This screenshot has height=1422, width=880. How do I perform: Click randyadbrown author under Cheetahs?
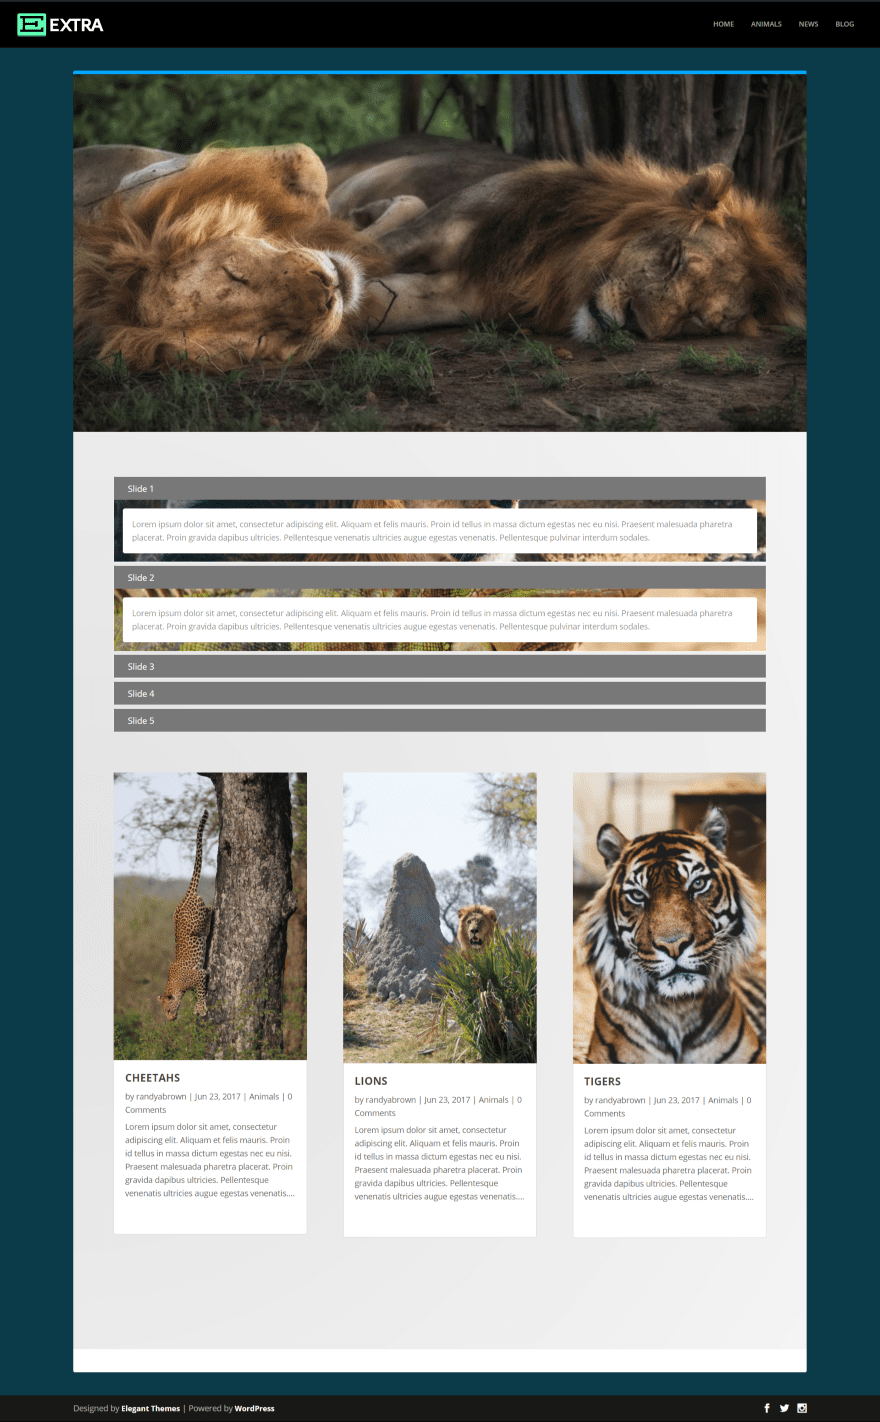[161, 1097]
